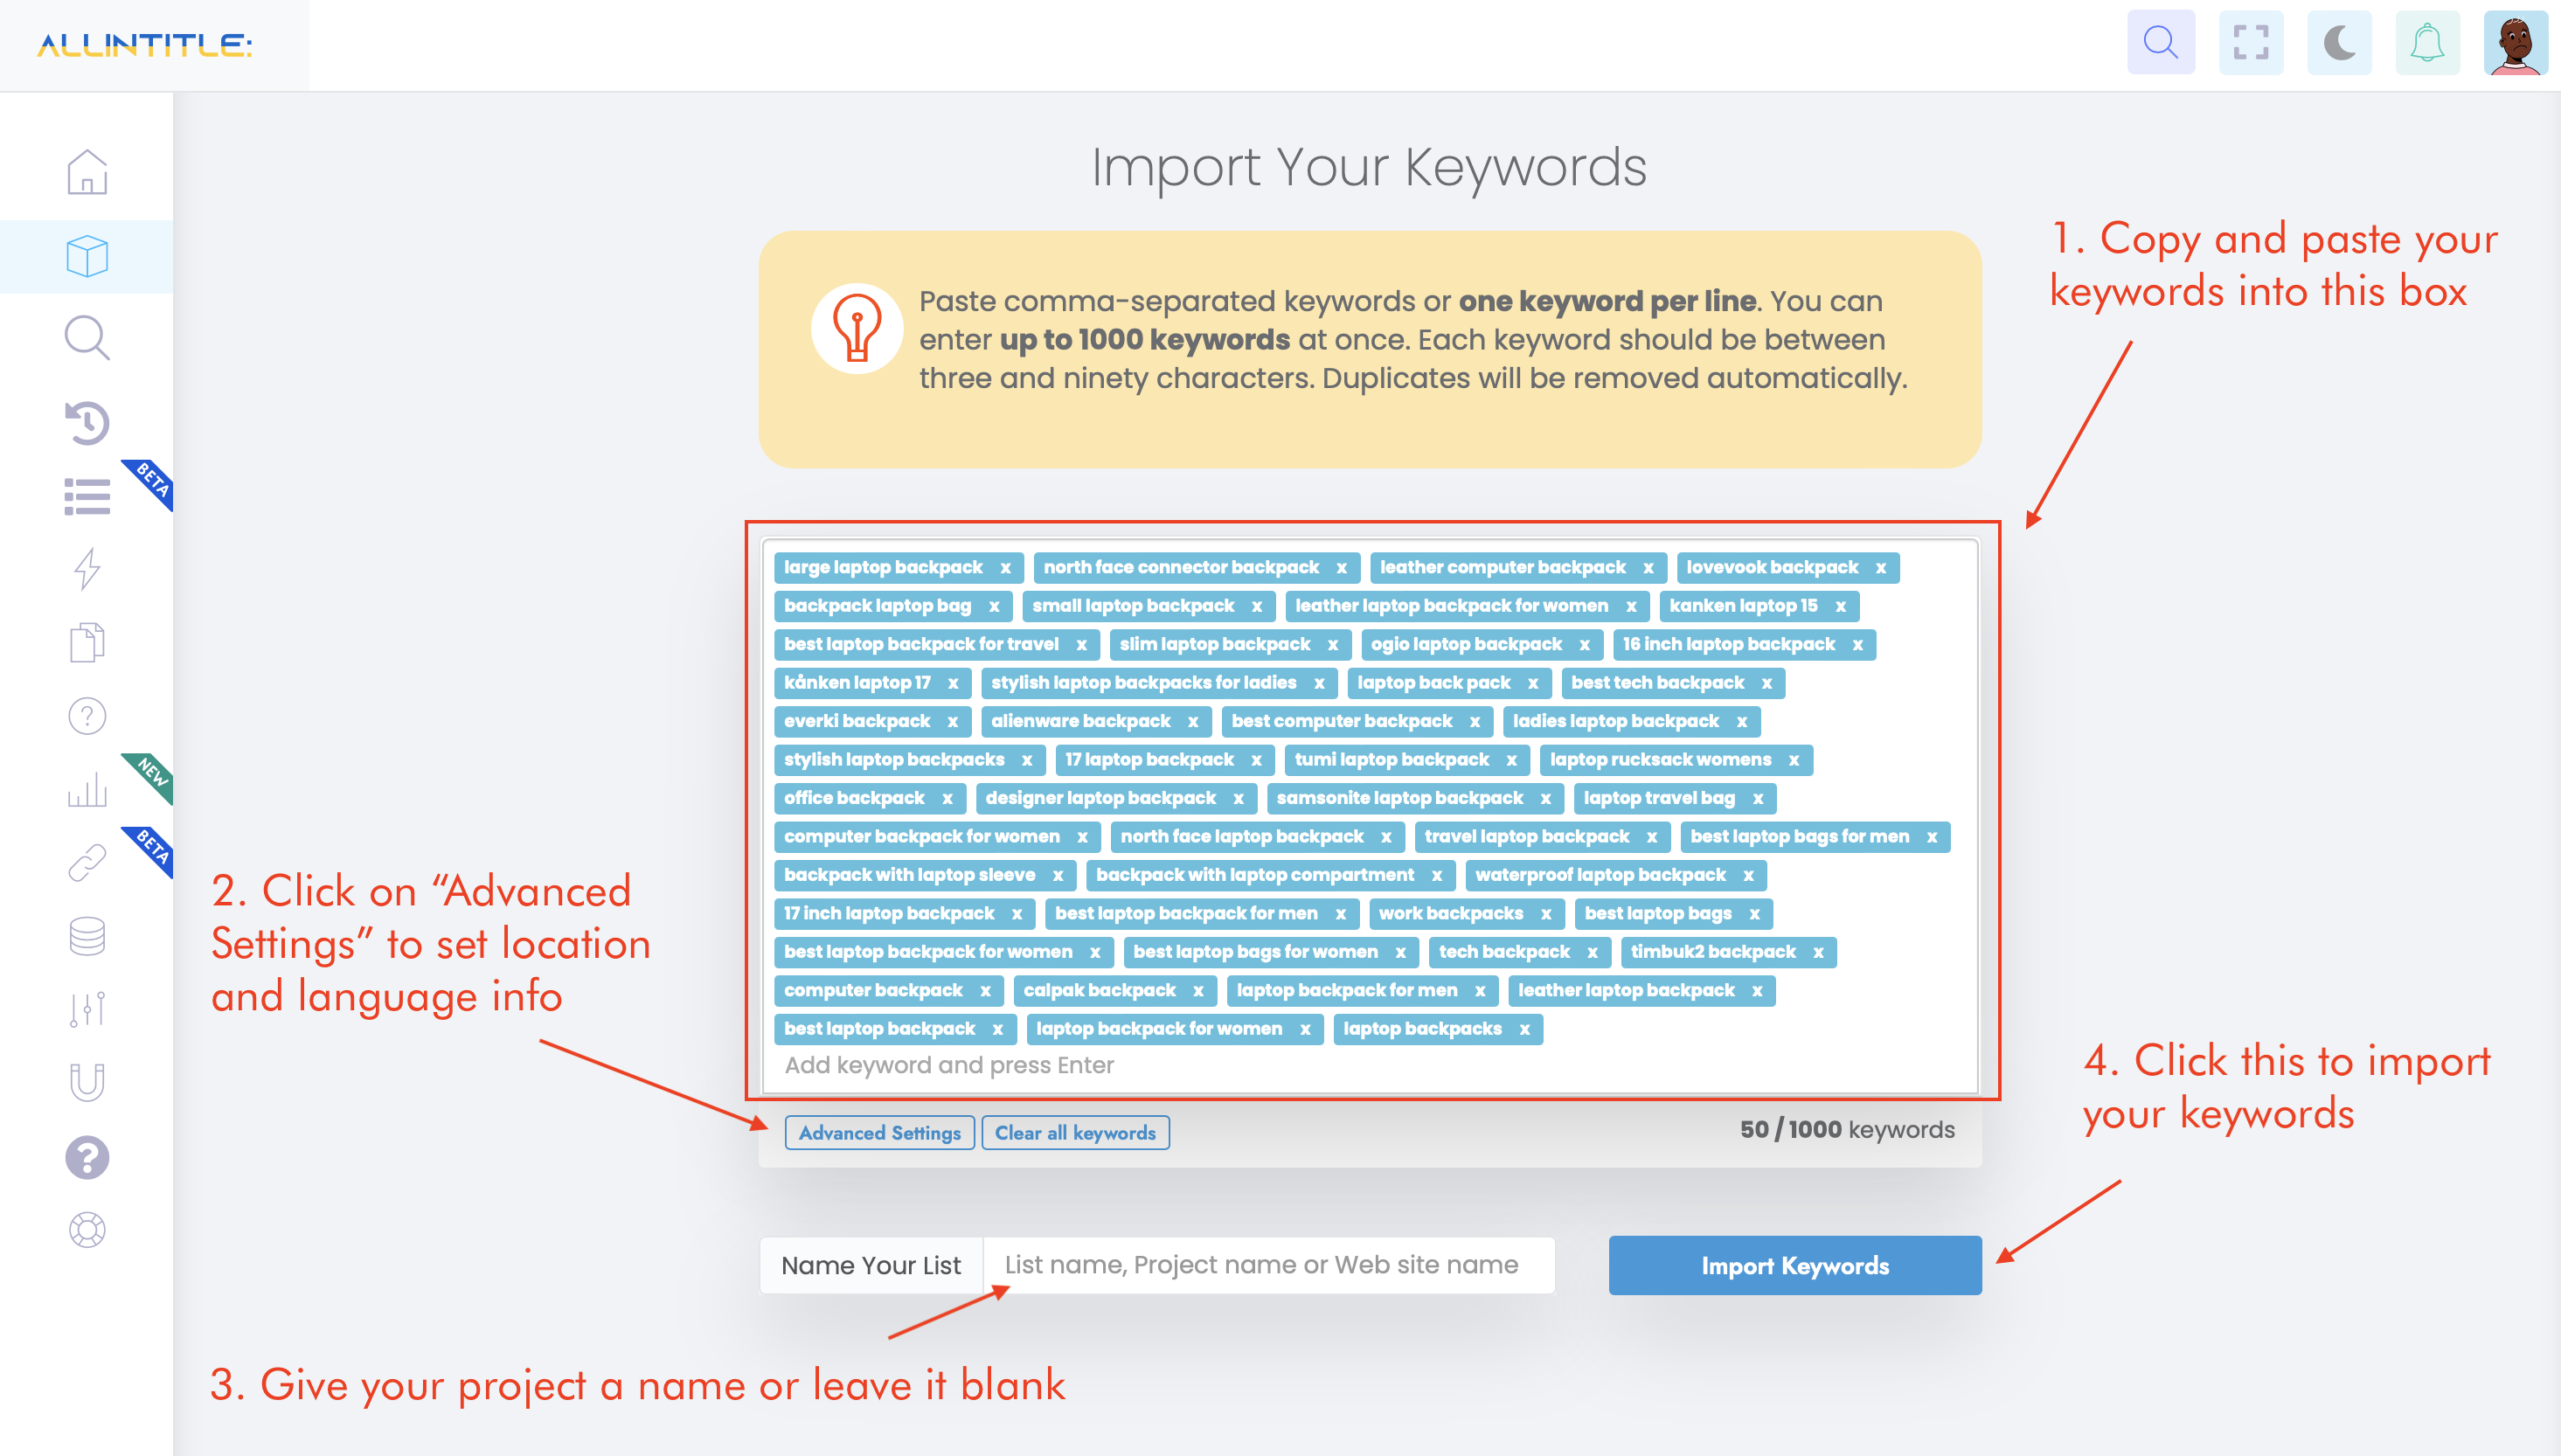Remove the large laptop backpack keyword tag

(x=1003, y=566)
